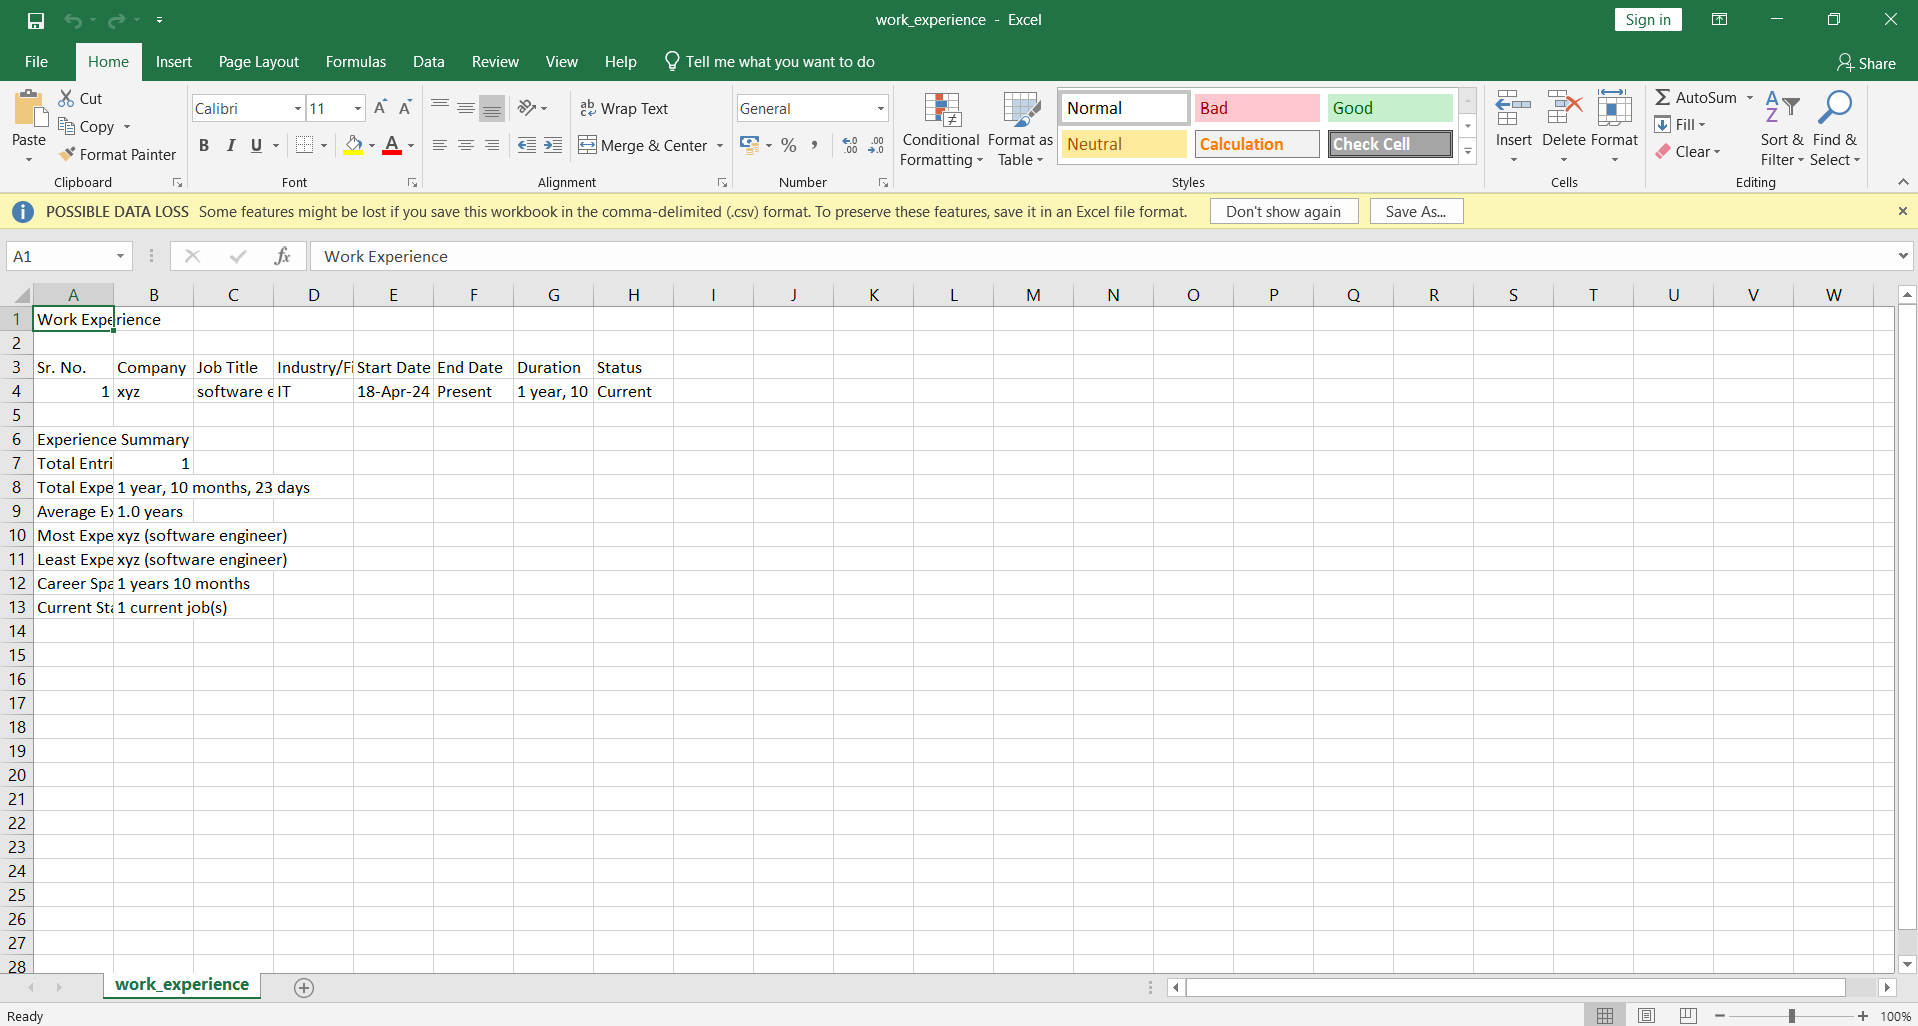The height and width of the screenshot is (1026, 1918).
Task: Click the Share button
Action: [1866, 63]
